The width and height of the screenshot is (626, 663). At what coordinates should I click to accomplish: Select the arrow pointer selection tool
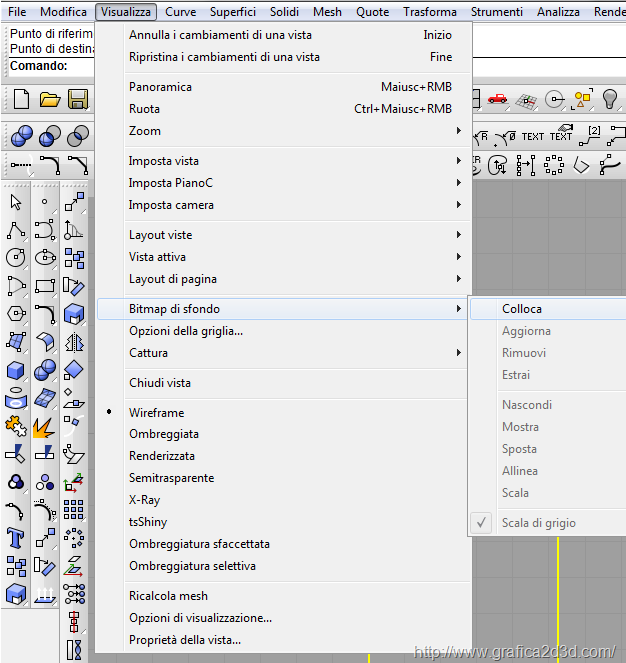pyautogui.click(x=16, y=203)
